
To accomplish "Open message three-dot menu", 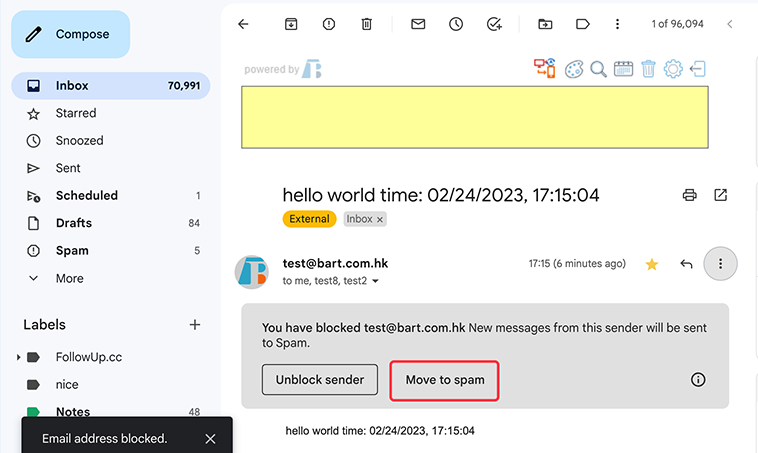I will tap(720, 263).
